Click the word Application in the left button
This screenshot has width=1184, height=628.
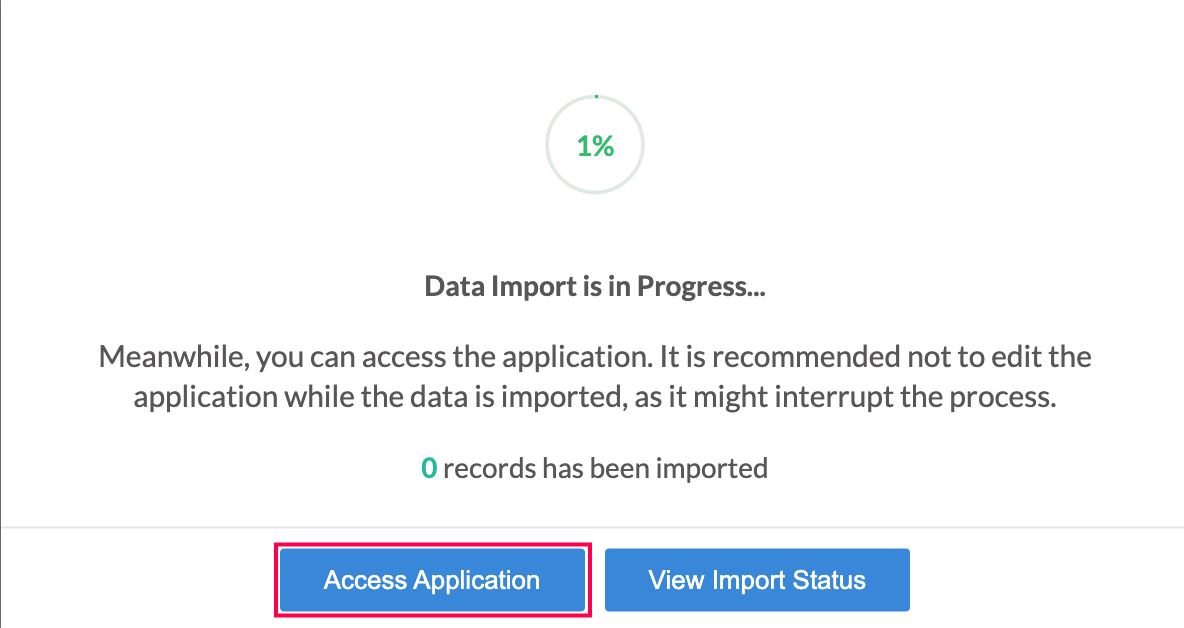point(476,580)
